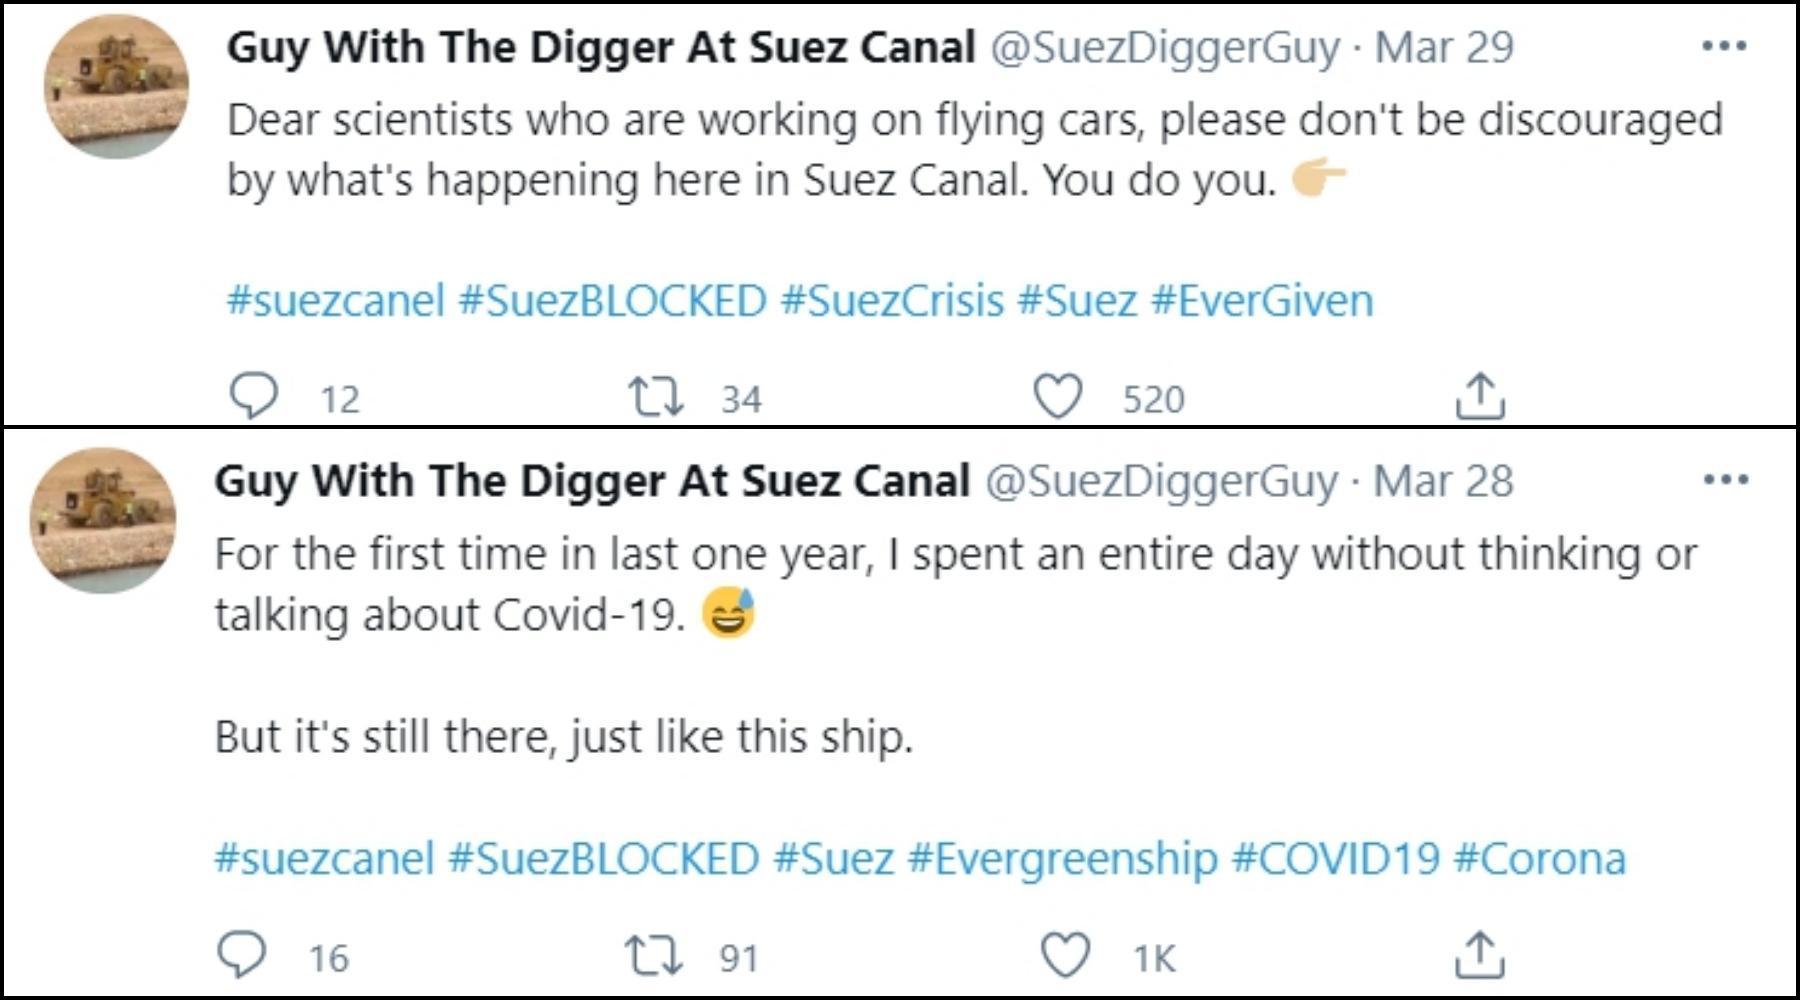Like the Covid-19 tweet

[1065, 955]
